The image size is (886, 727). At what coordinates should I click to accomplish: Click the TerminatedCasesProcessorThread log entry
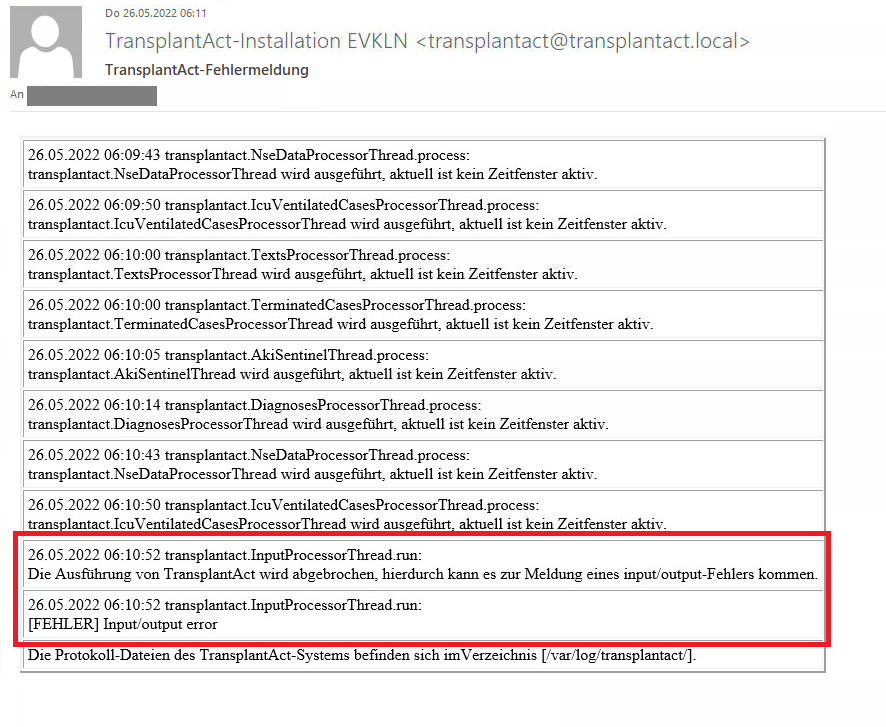pos(340,315)
